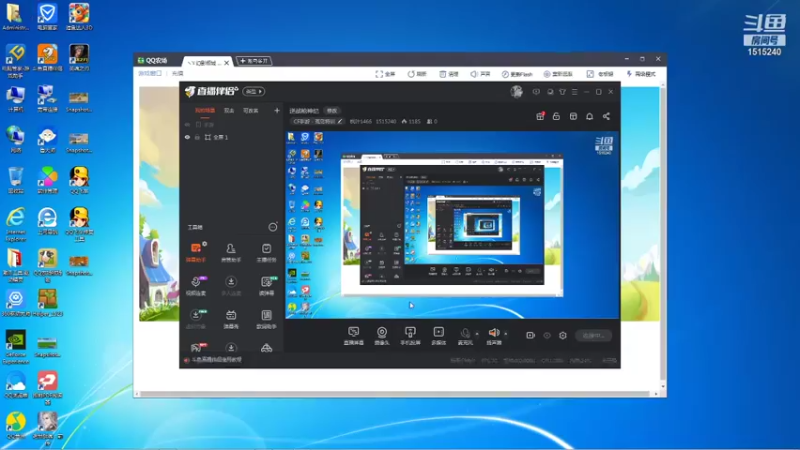Open the TV-shaped danmaku show tool
Image resolution: width=800 pixels, height=450 pixels.
tap(231, 318)
